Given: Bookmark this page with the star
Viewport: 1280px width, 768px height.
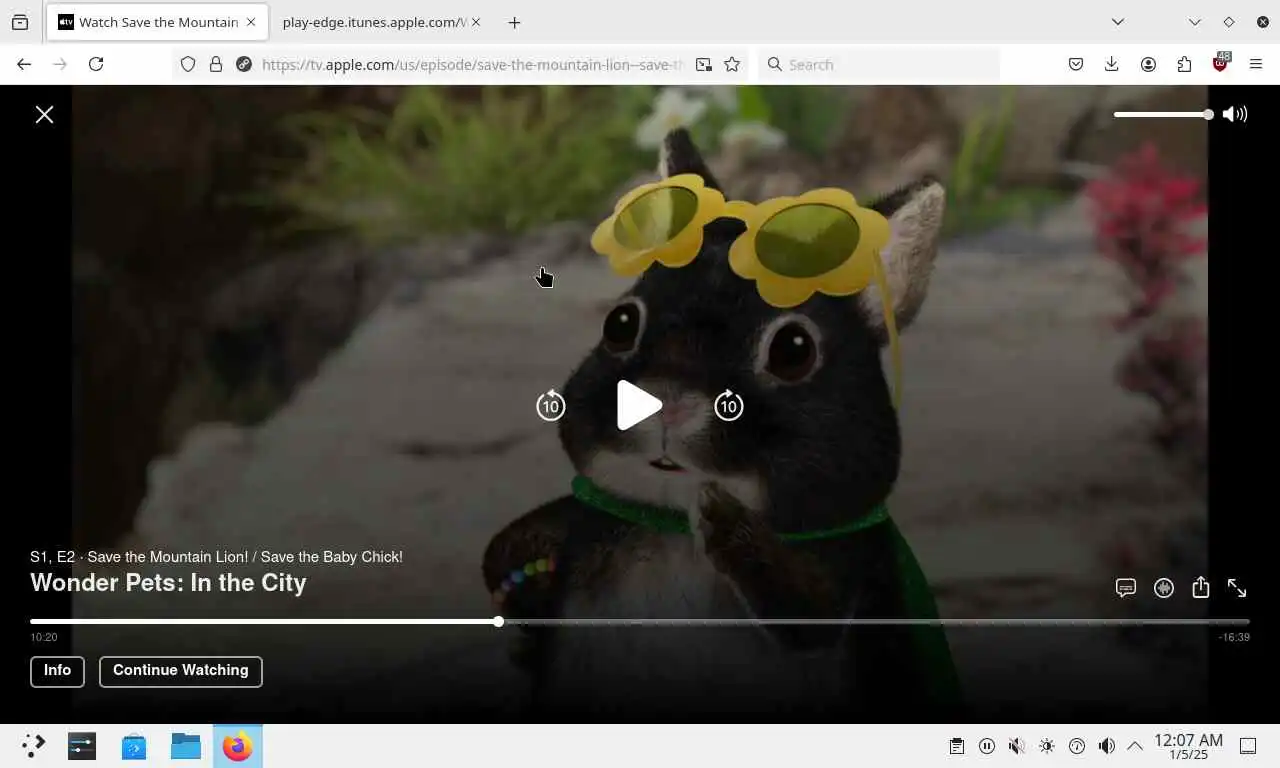Looking at the screenshot, I should tap(732, 64).
